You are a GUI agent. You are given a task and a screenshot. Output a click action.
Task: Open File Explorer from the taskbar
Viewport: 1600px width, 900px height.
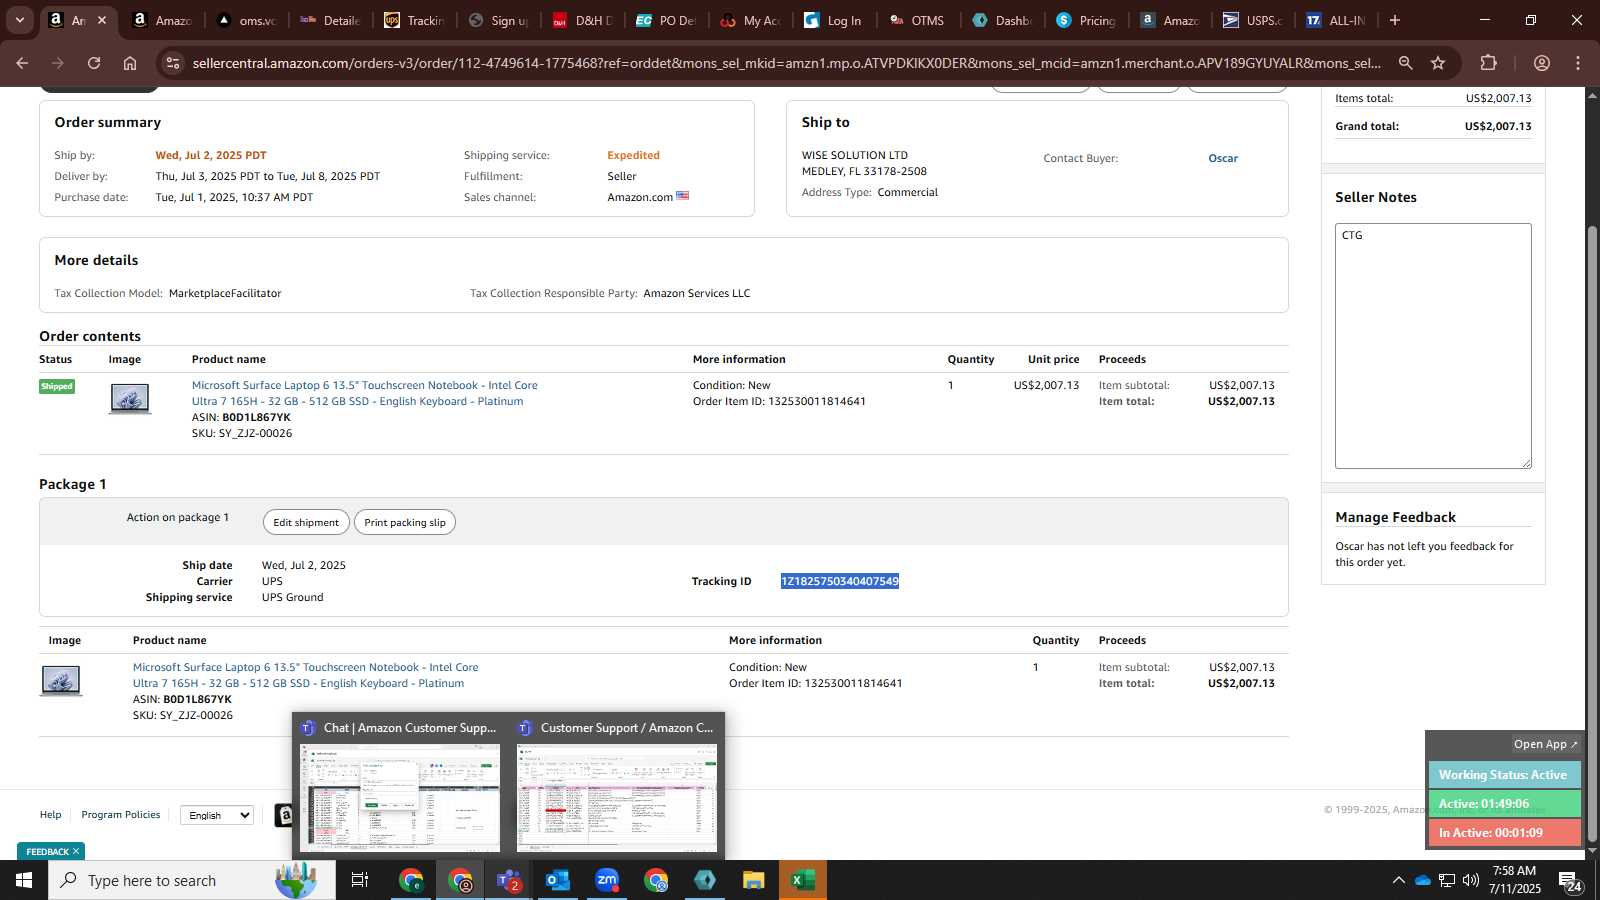point(754,880)
